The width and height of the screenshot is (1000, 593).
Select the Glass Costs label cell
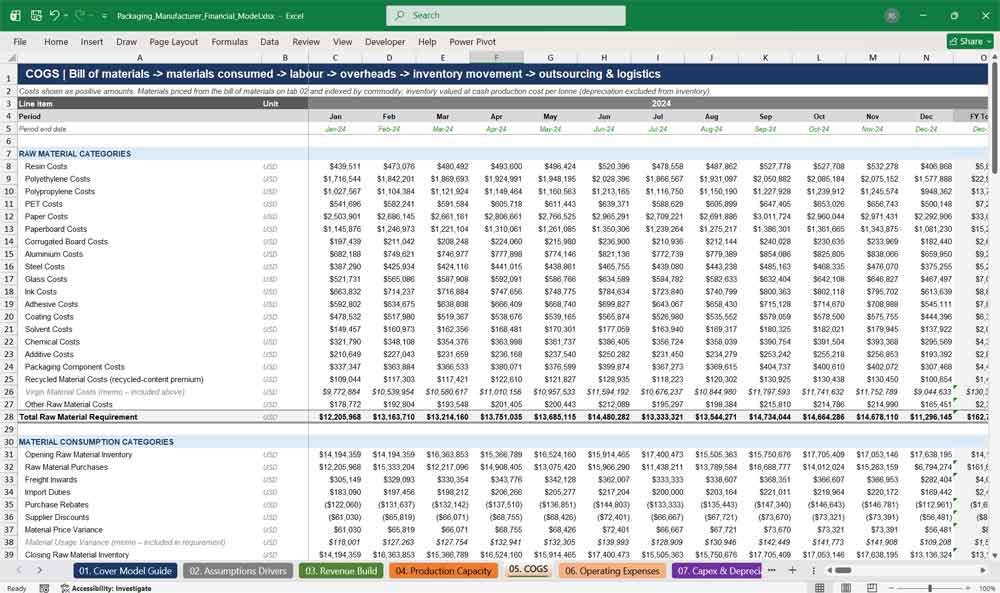click(140, 279)
